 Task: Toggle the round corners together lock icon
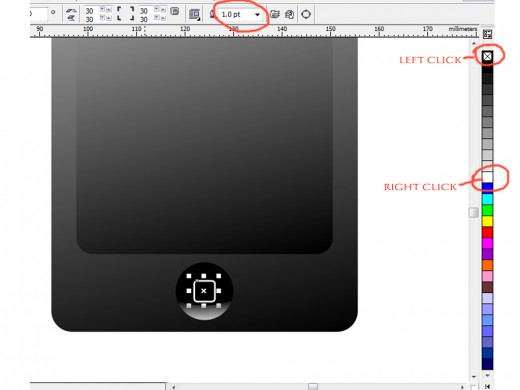(x=174, y=11)
